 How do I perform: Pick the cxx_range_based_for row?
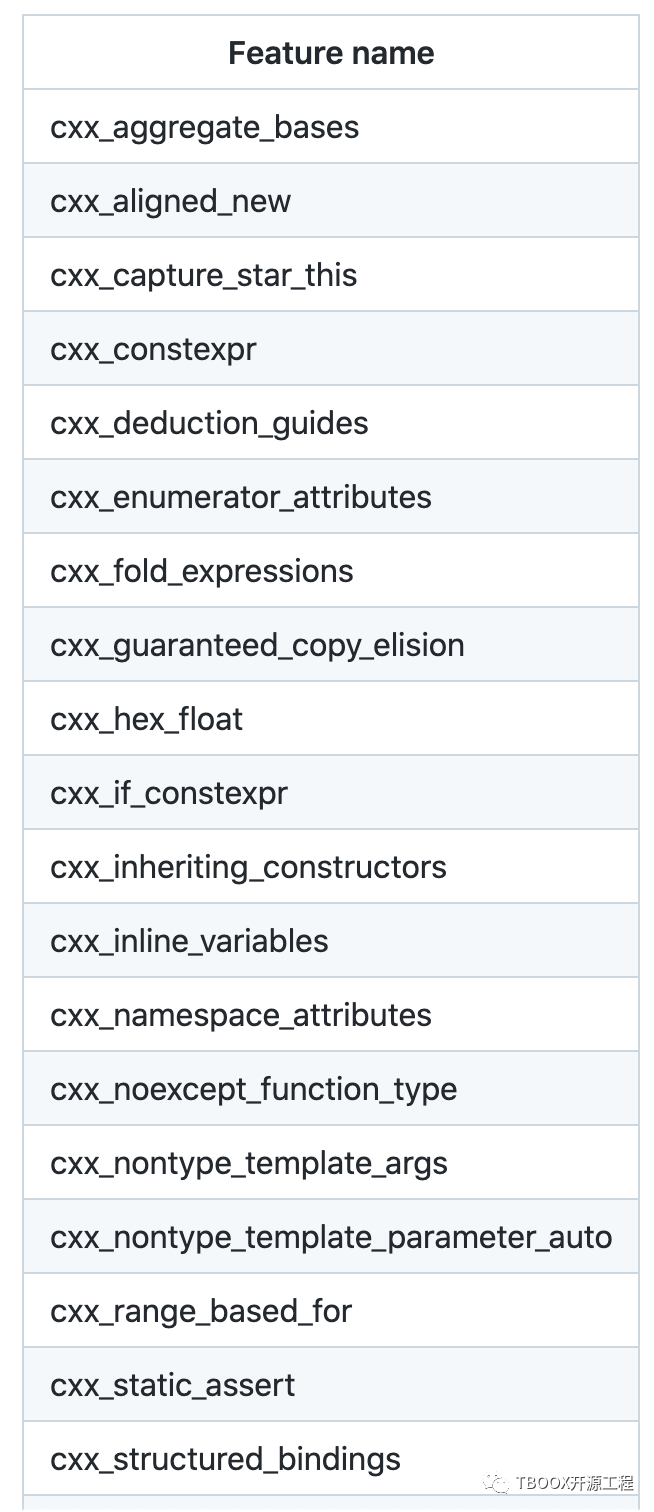tap(331, 1310)
